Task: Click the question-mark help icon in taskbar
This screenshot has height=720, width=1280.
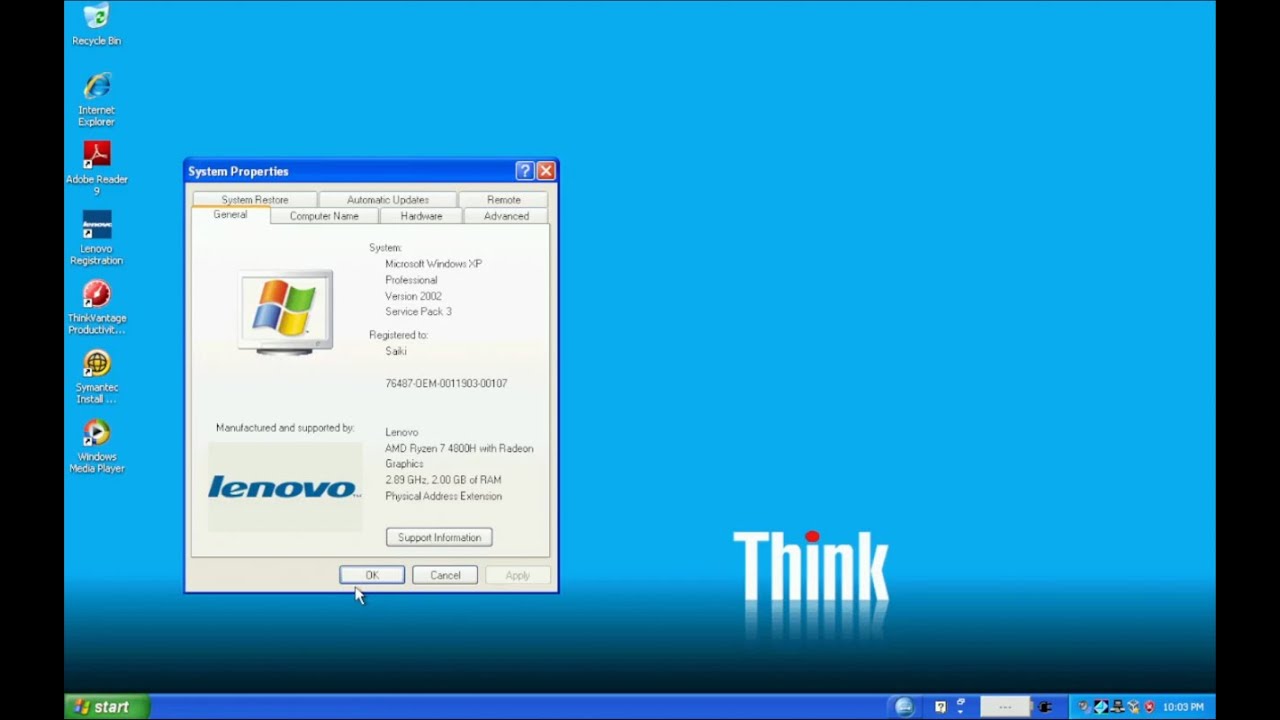Action: point(940,707)
